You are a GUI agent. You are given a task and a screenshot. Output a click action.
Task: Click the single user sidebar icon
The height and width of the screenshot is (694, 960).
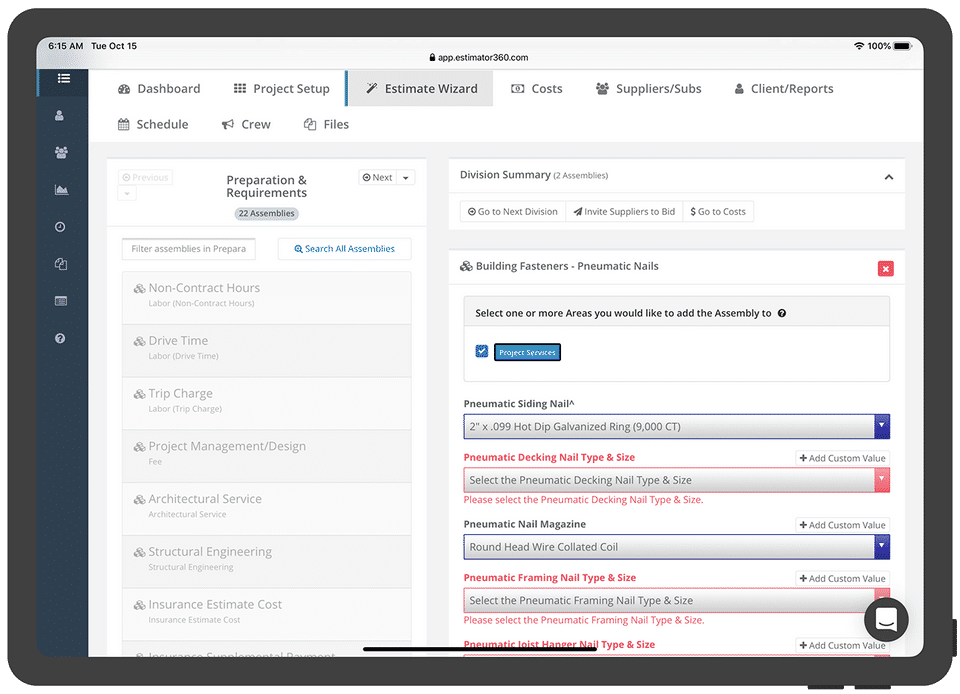(x=59, y=116)
